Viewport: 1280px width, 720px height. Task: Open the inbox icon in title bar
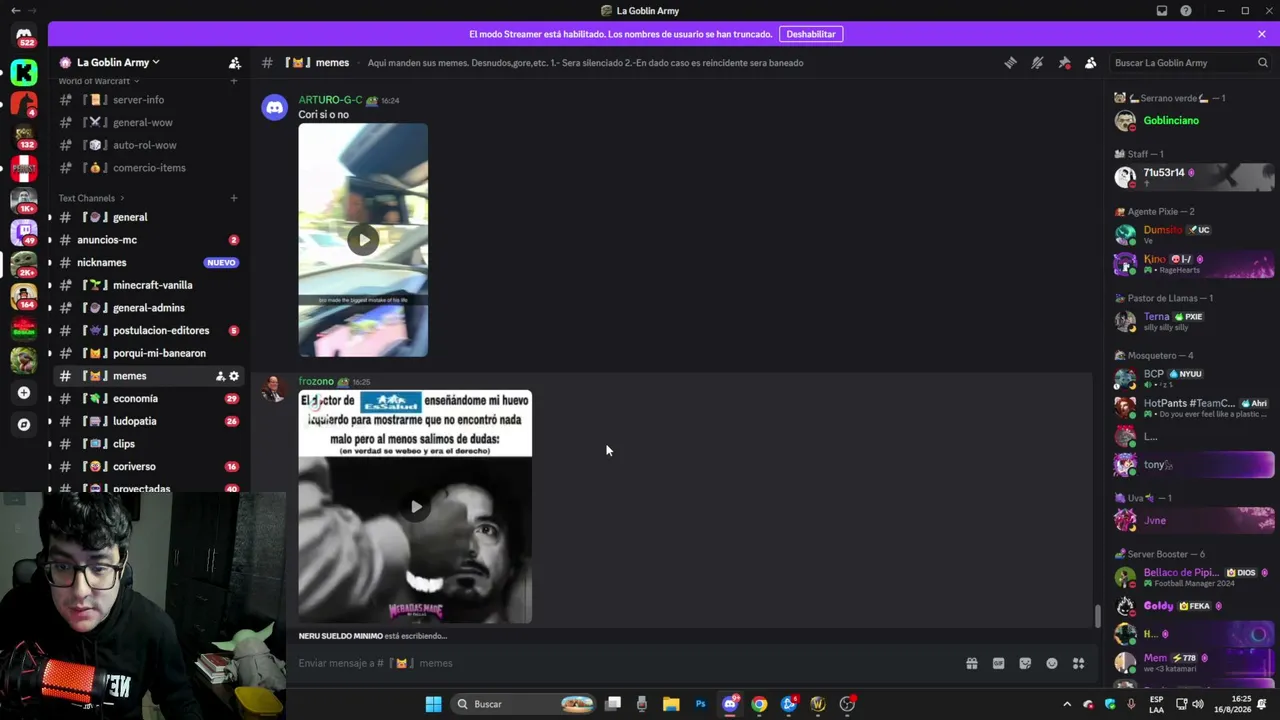(x=1162, y=11)
